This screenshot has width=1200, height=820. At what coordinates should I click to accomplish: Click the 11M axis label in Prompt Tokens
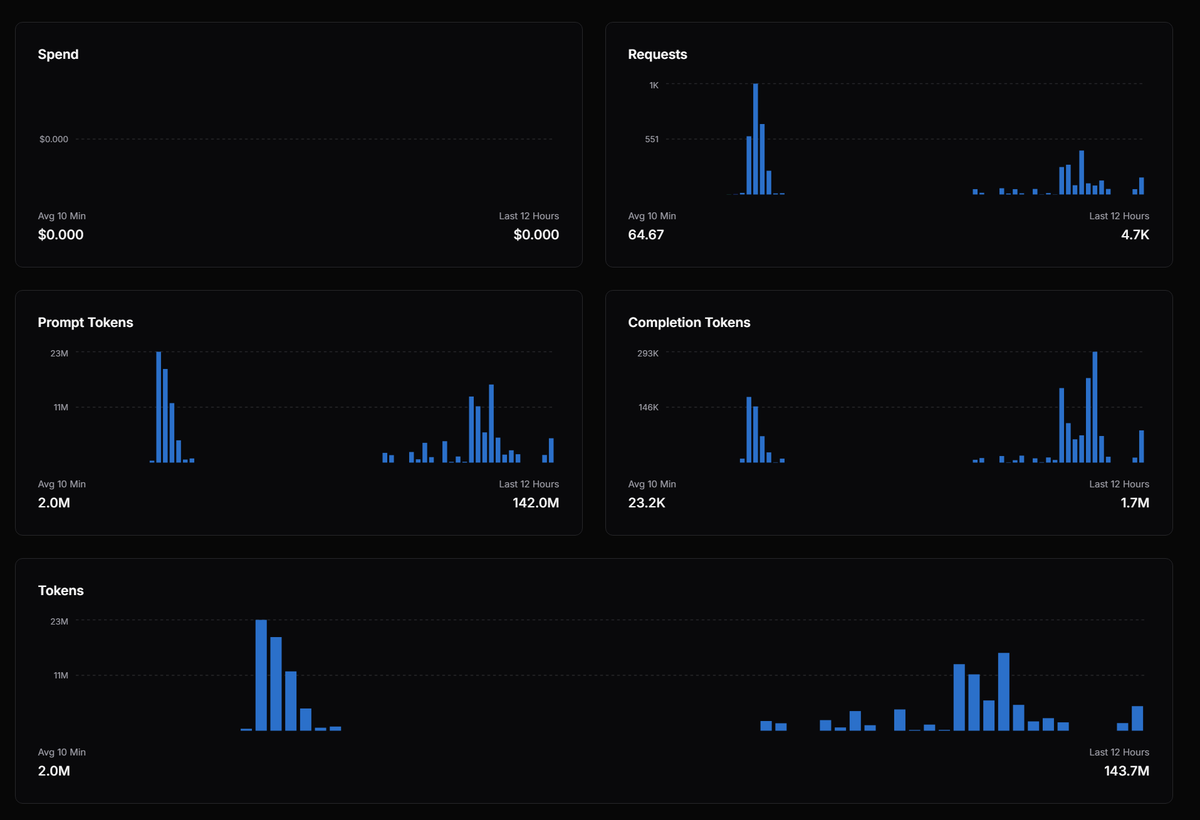[60, 407]
